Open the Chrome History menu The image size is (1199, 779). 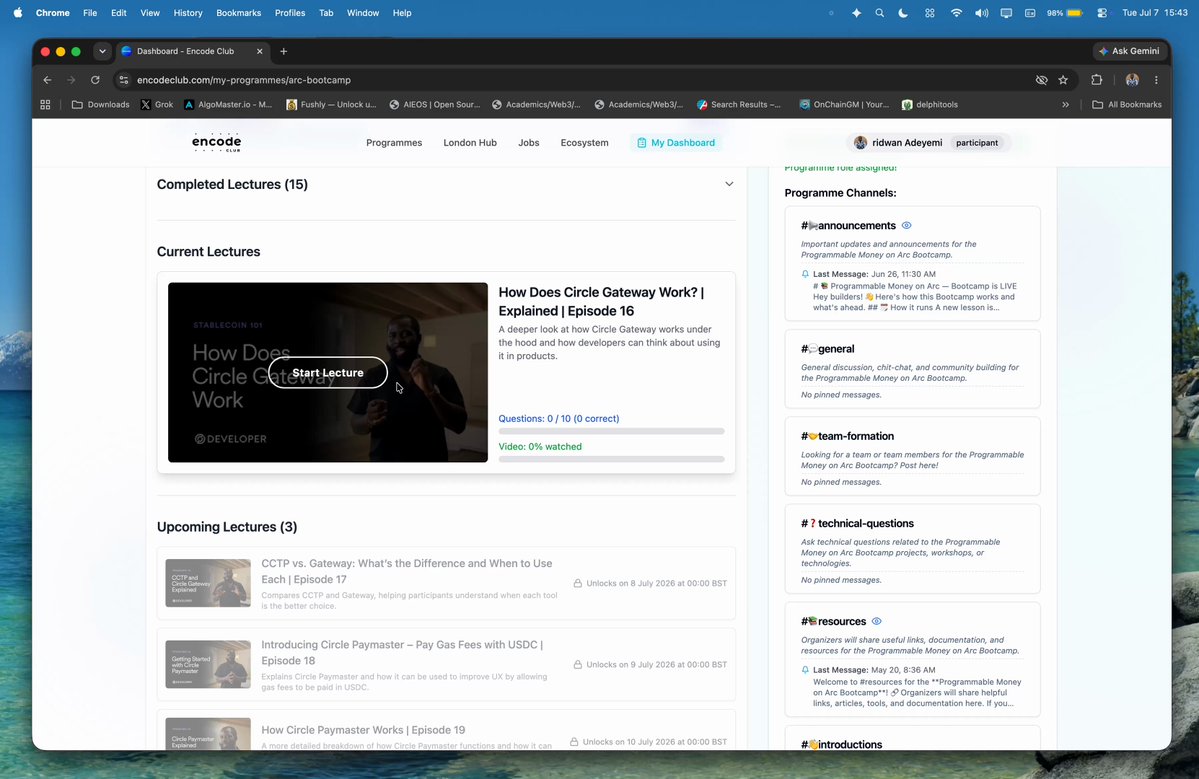click(x=187, y=13)
